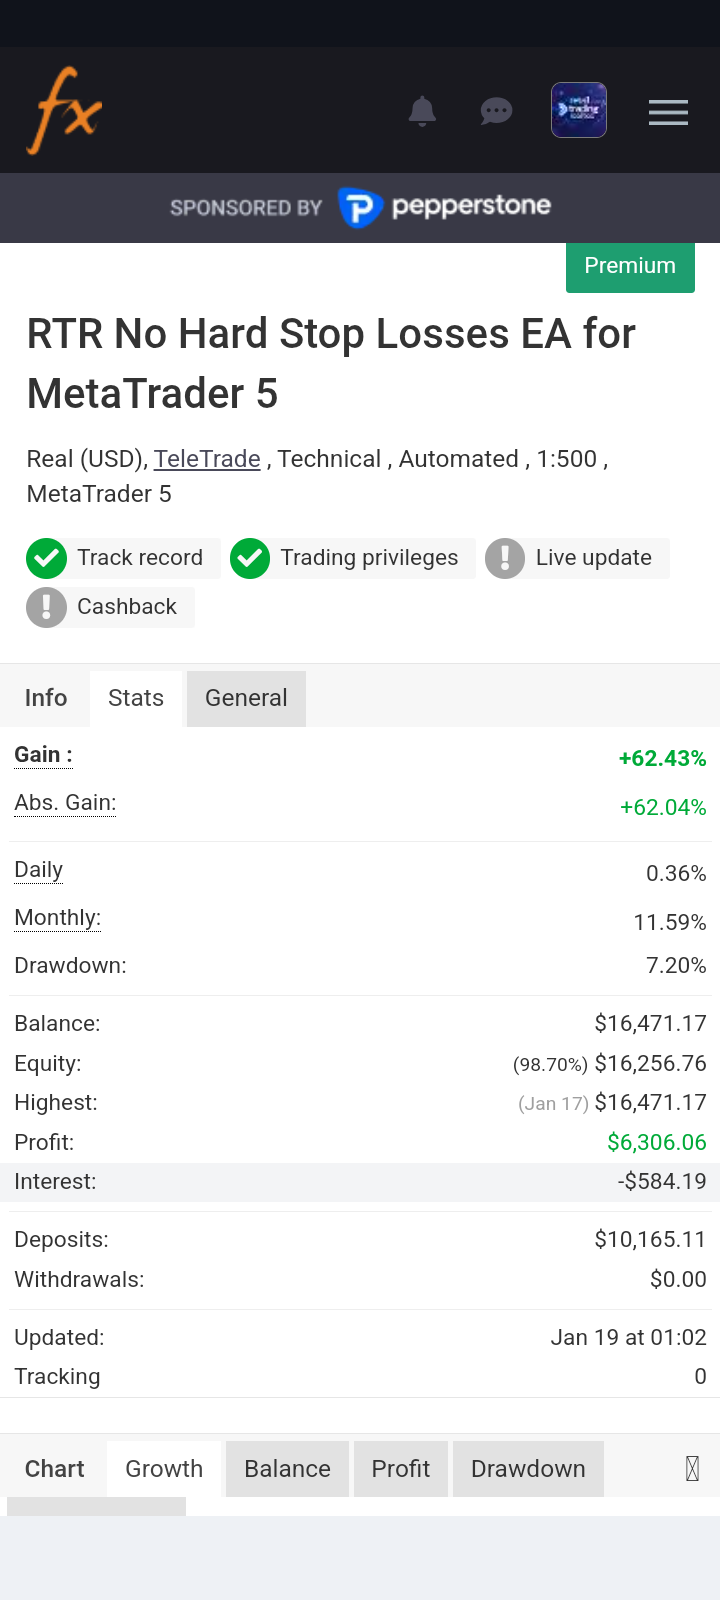Click the Track record green check icon
The image size is (720, 1600).
(x=46, y=558)
